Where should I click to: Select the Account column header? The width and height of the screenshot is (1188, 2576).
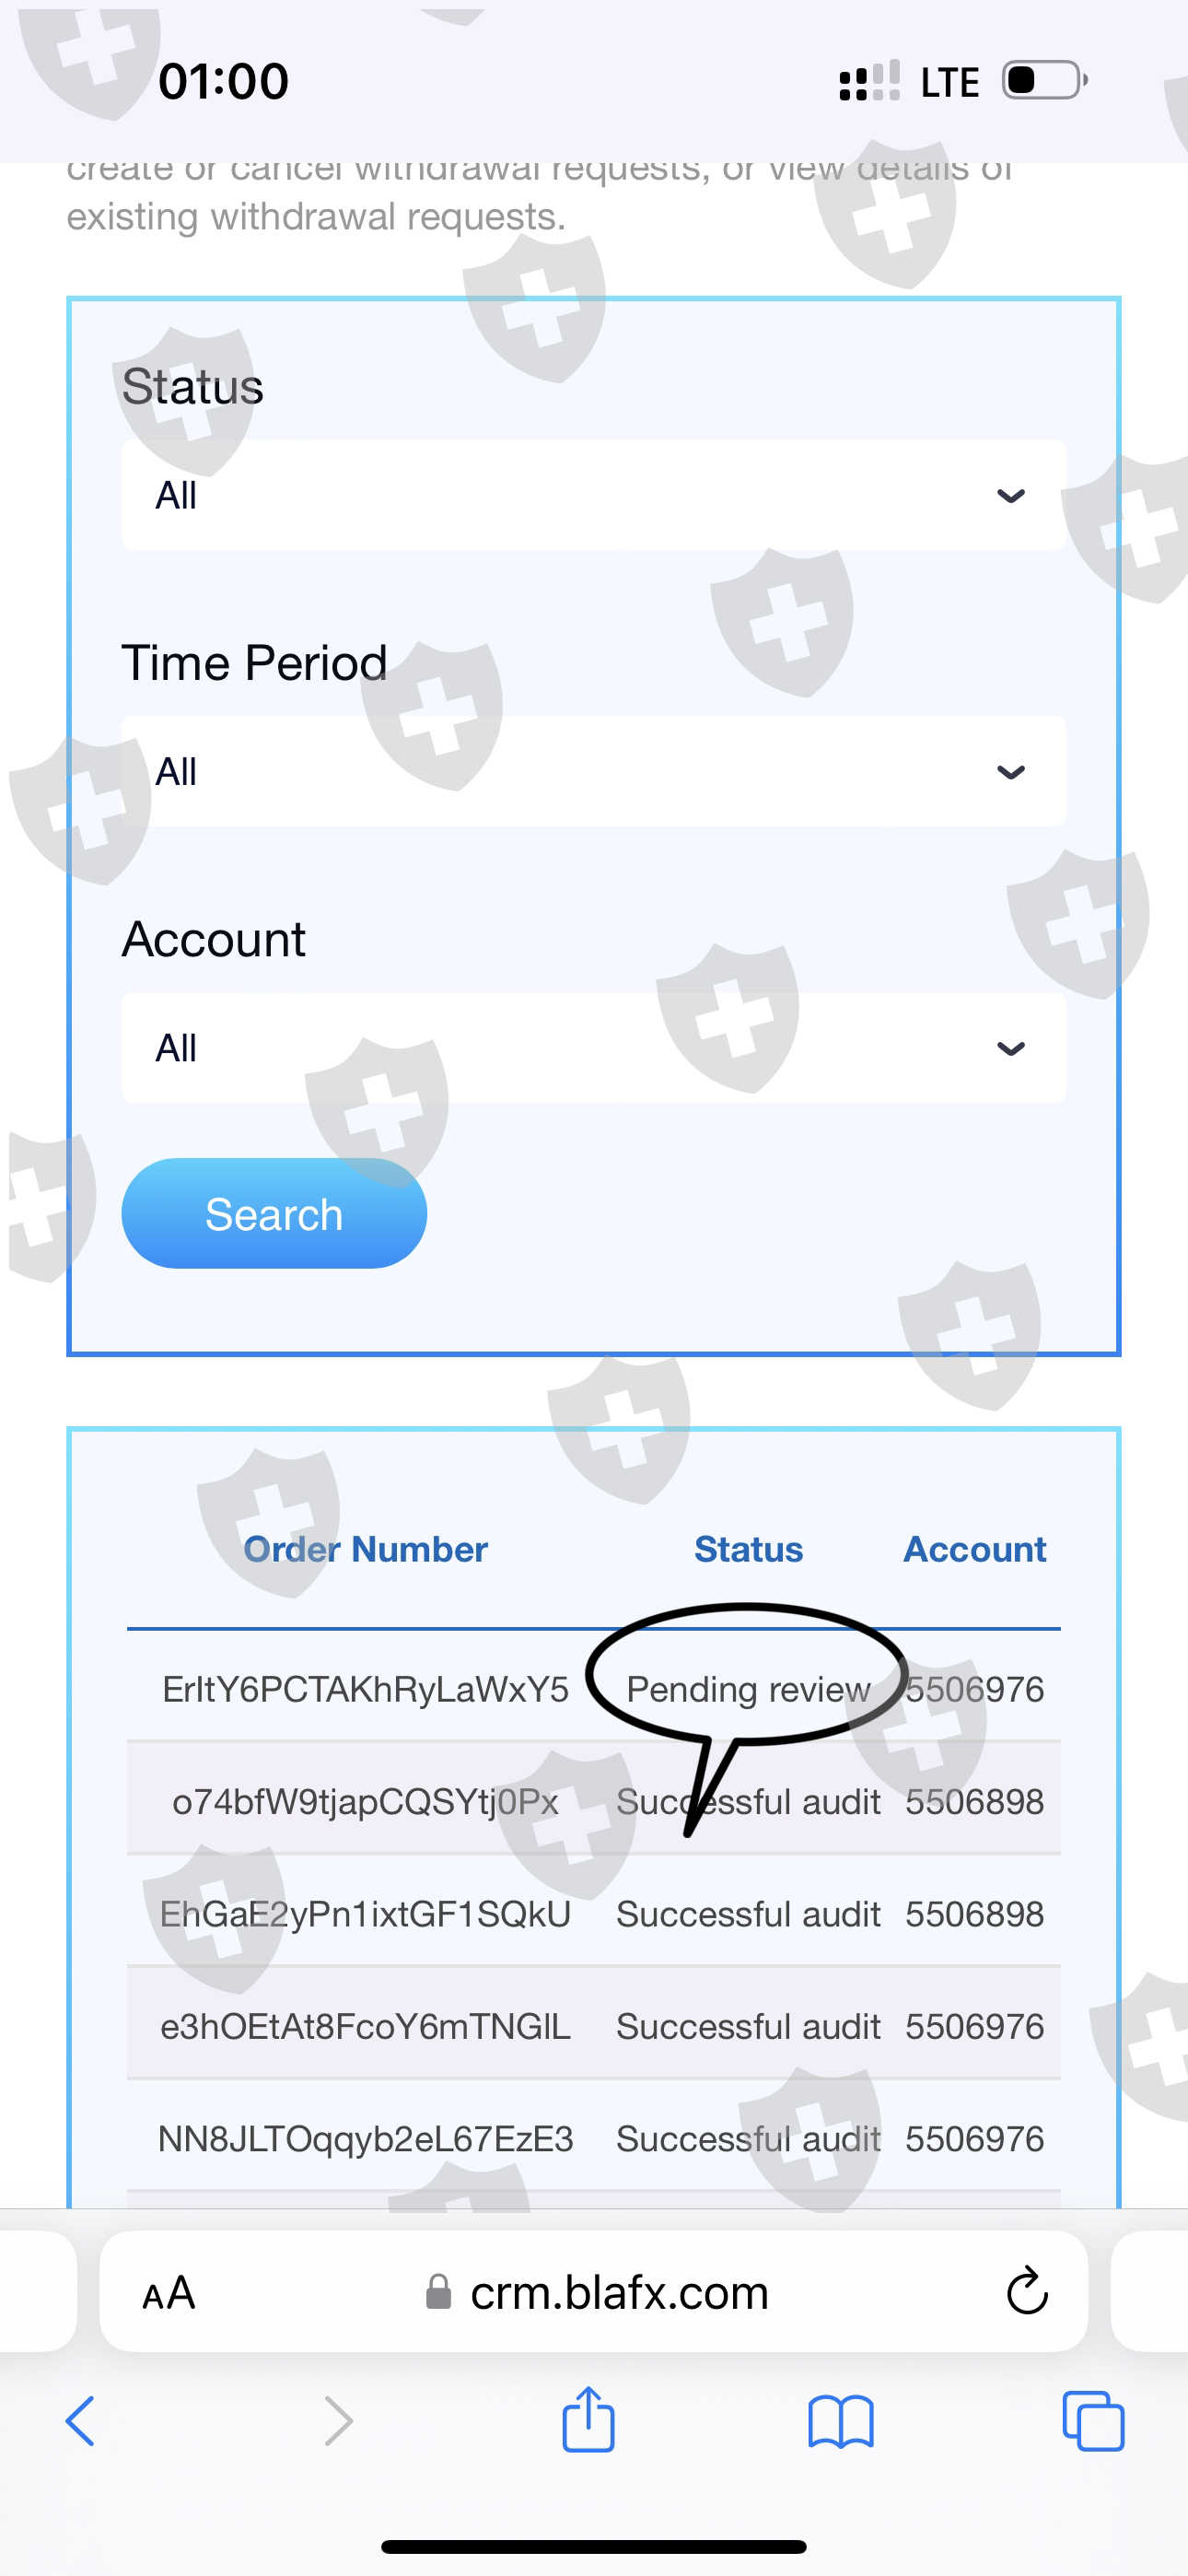point(975,1549)
